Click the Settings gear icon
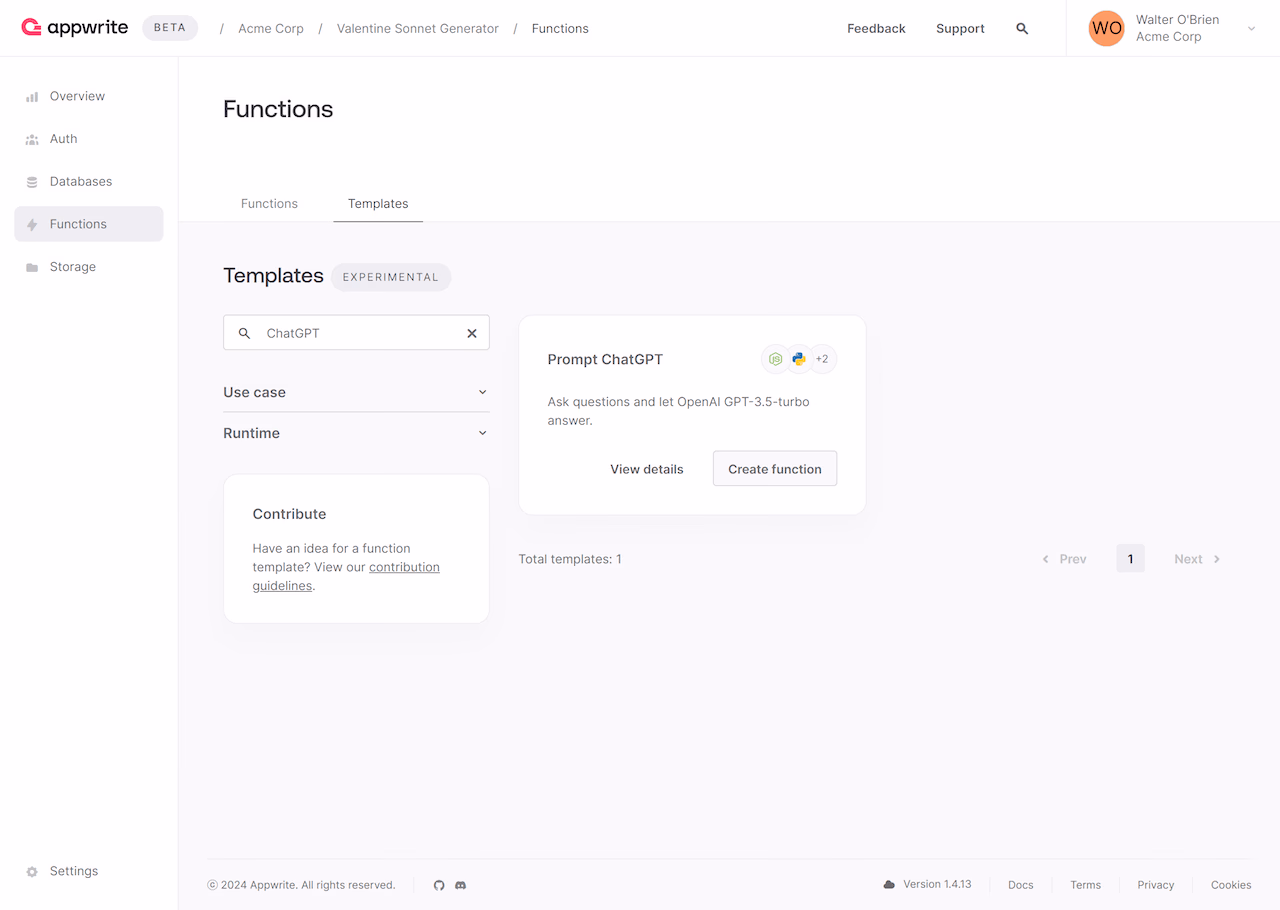This screenshot has height=910, width=1280. click(32, 872)
